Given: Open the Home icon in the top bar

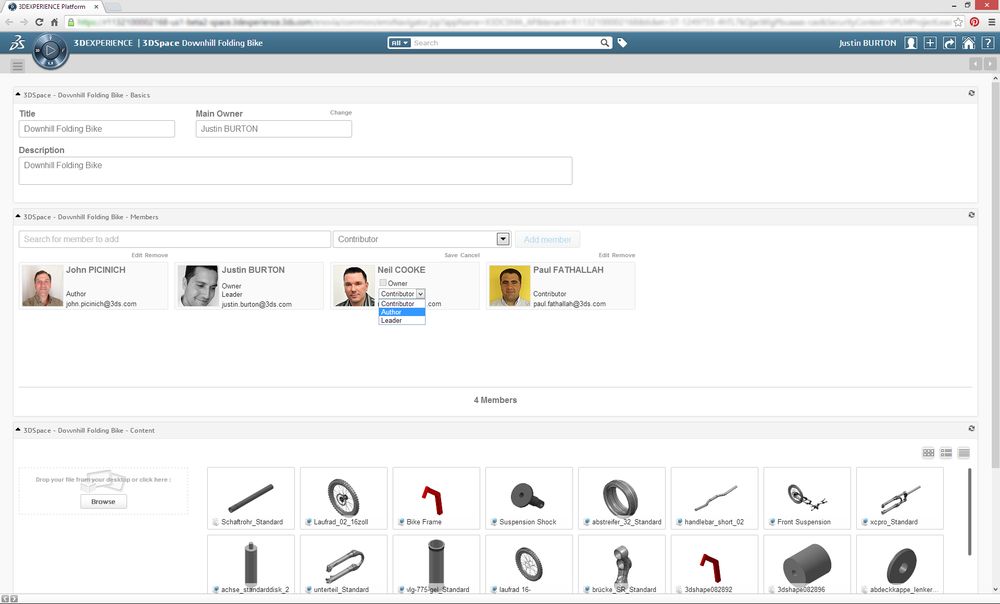Looking at the screenshot, I should (968, 43).
